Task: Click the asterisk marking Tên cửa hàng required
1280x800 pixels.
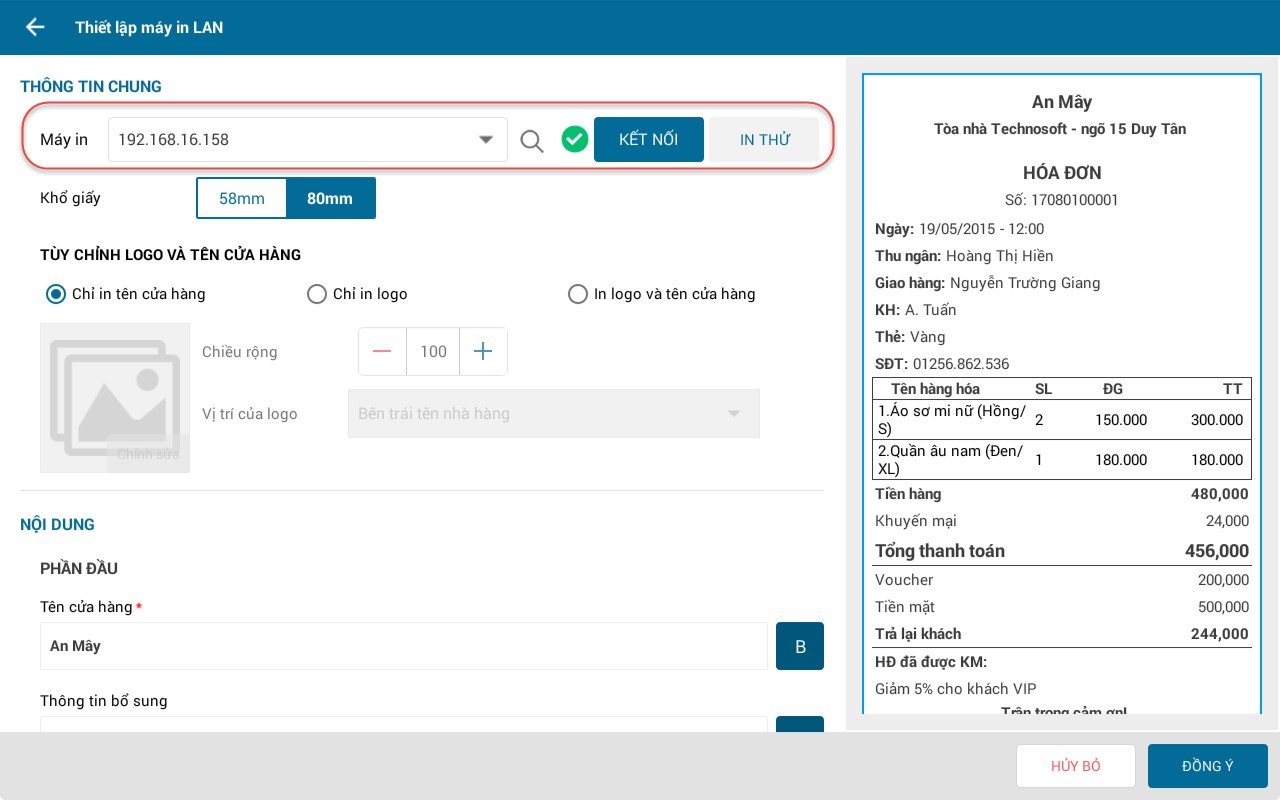Action: (138, 606)
